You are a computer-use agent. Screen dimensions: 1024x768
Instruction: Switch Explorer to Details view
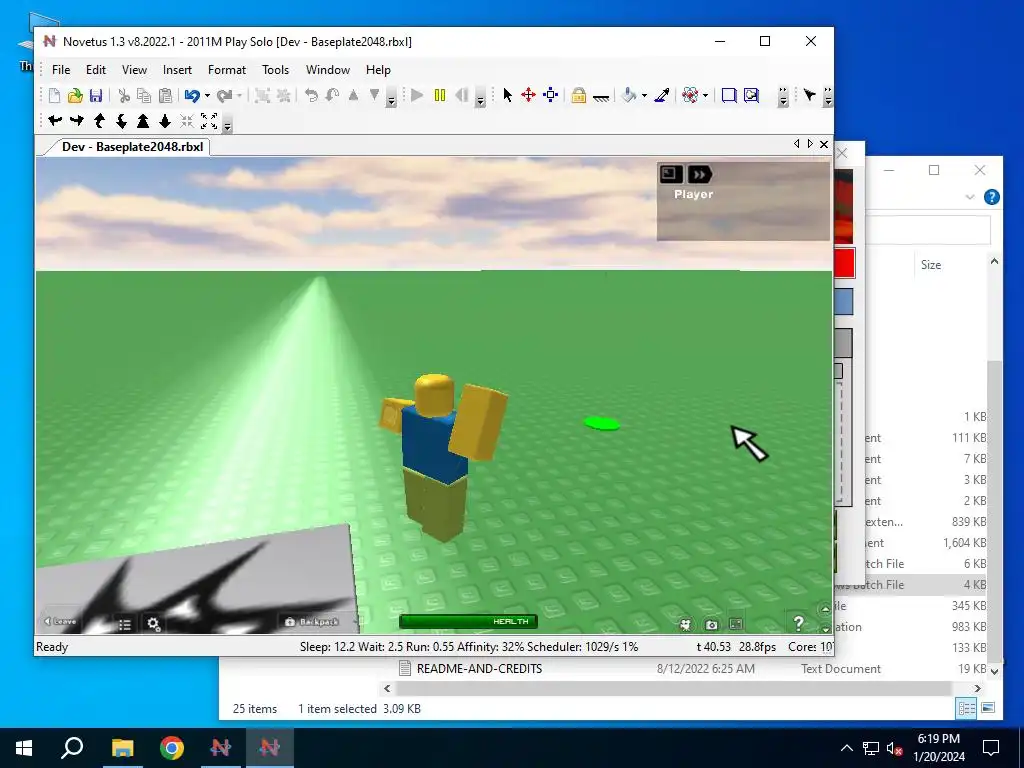click(967, 708)
